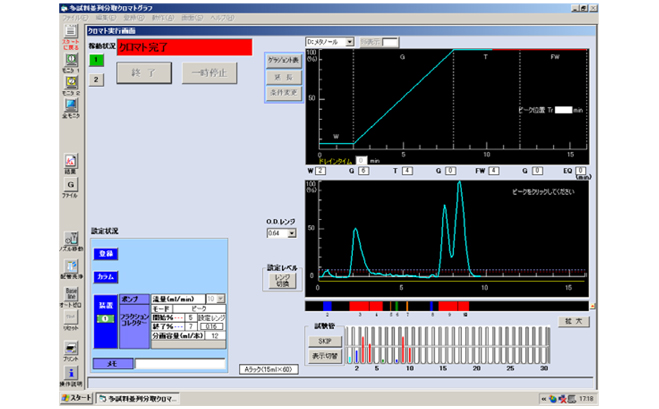Click the 拡大 (enlarge) button
659x409 pixels.
(x=574, y=322)
